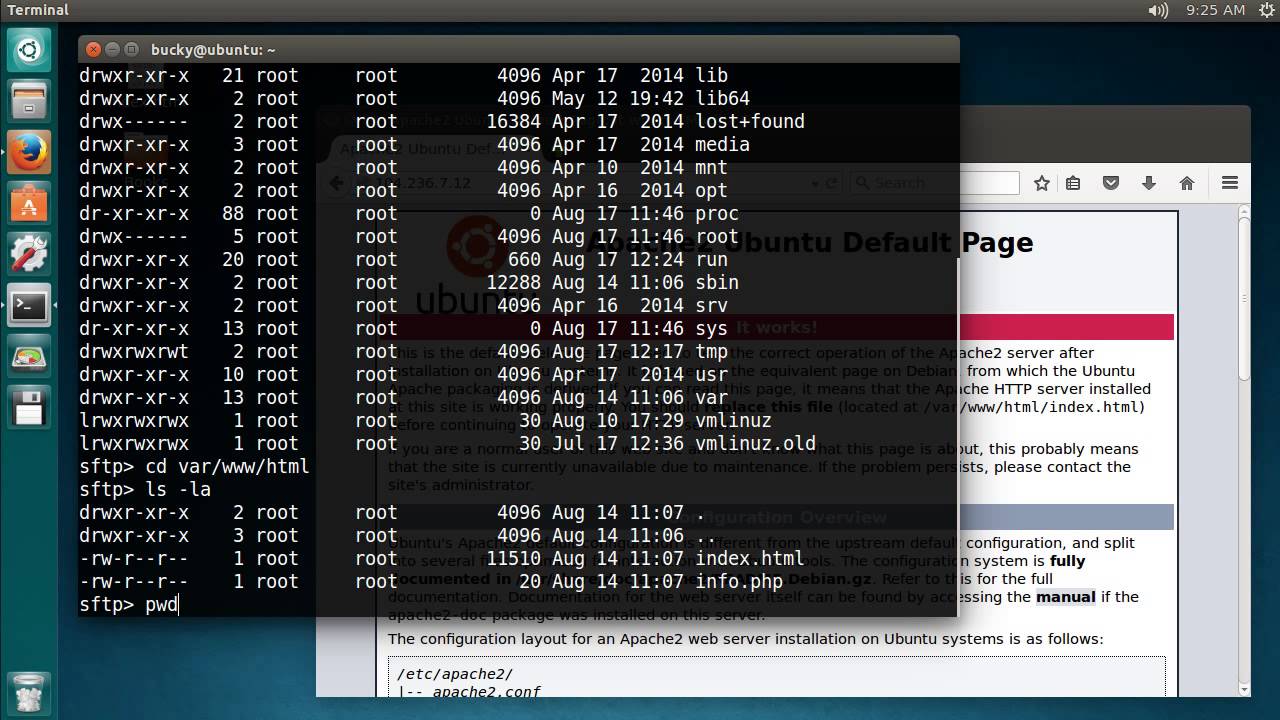Click 'proc' directory entry in terminal

tap(717, 213)
